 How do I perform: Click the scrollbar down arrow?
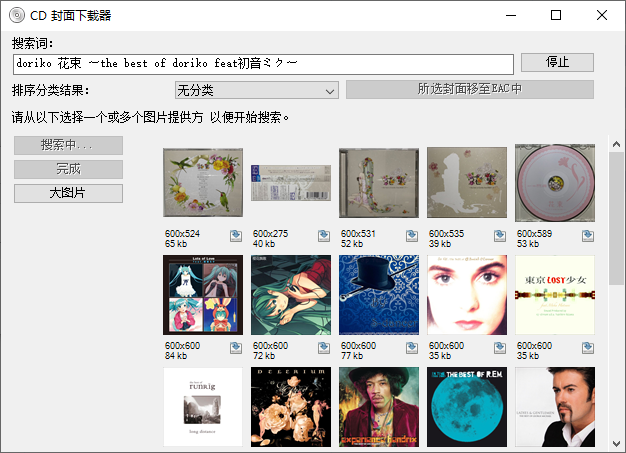(x=617, y=441)
